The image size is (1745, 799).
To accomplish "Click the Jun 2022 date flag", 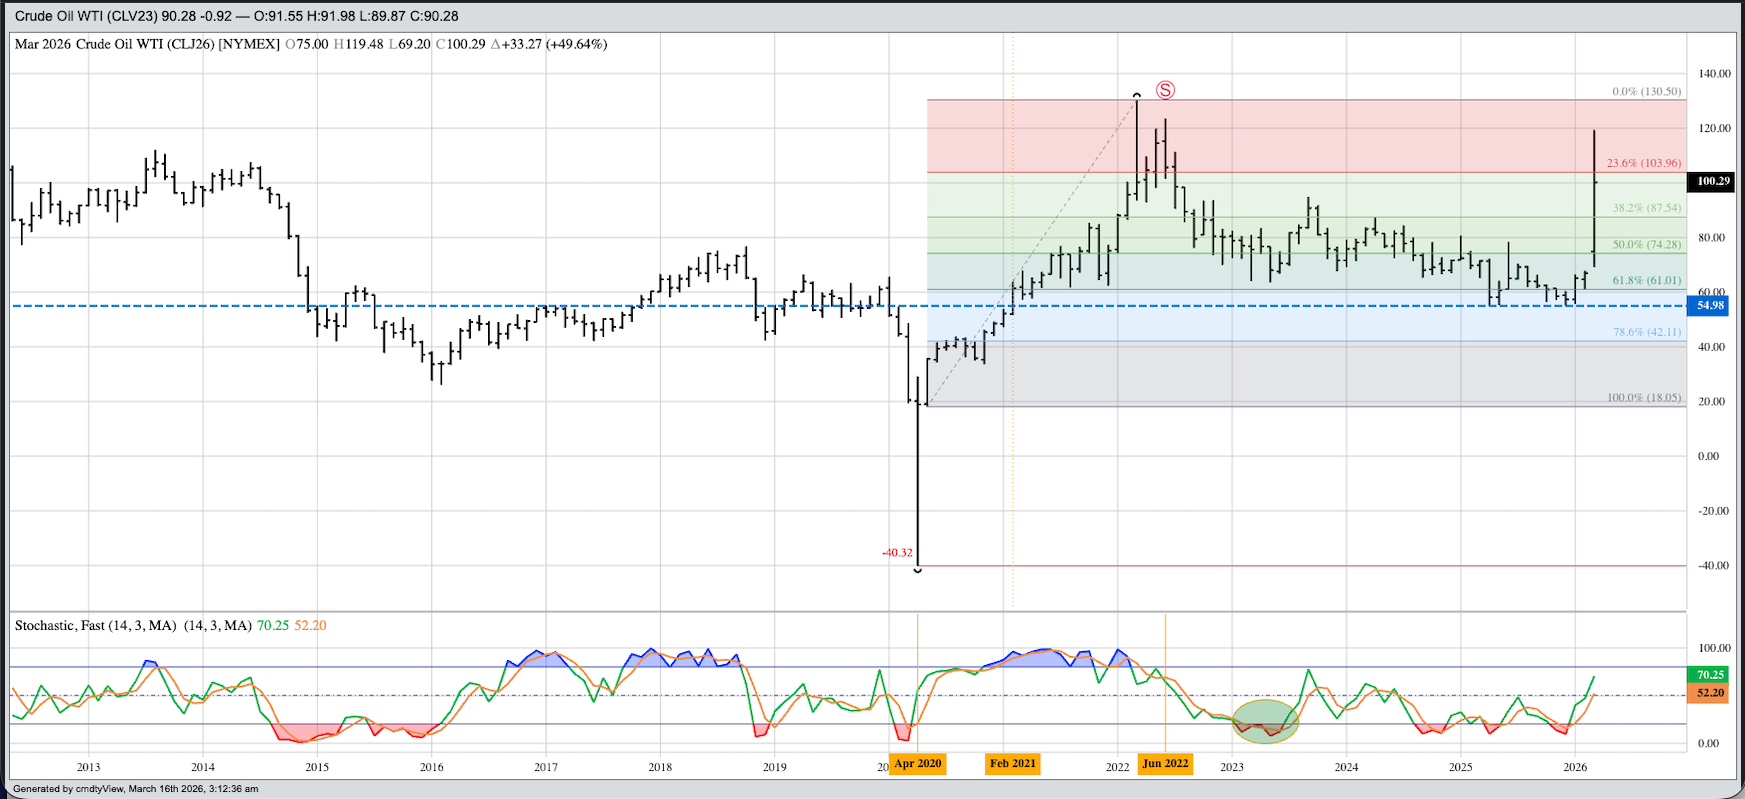I will (x=1165, y=764).
